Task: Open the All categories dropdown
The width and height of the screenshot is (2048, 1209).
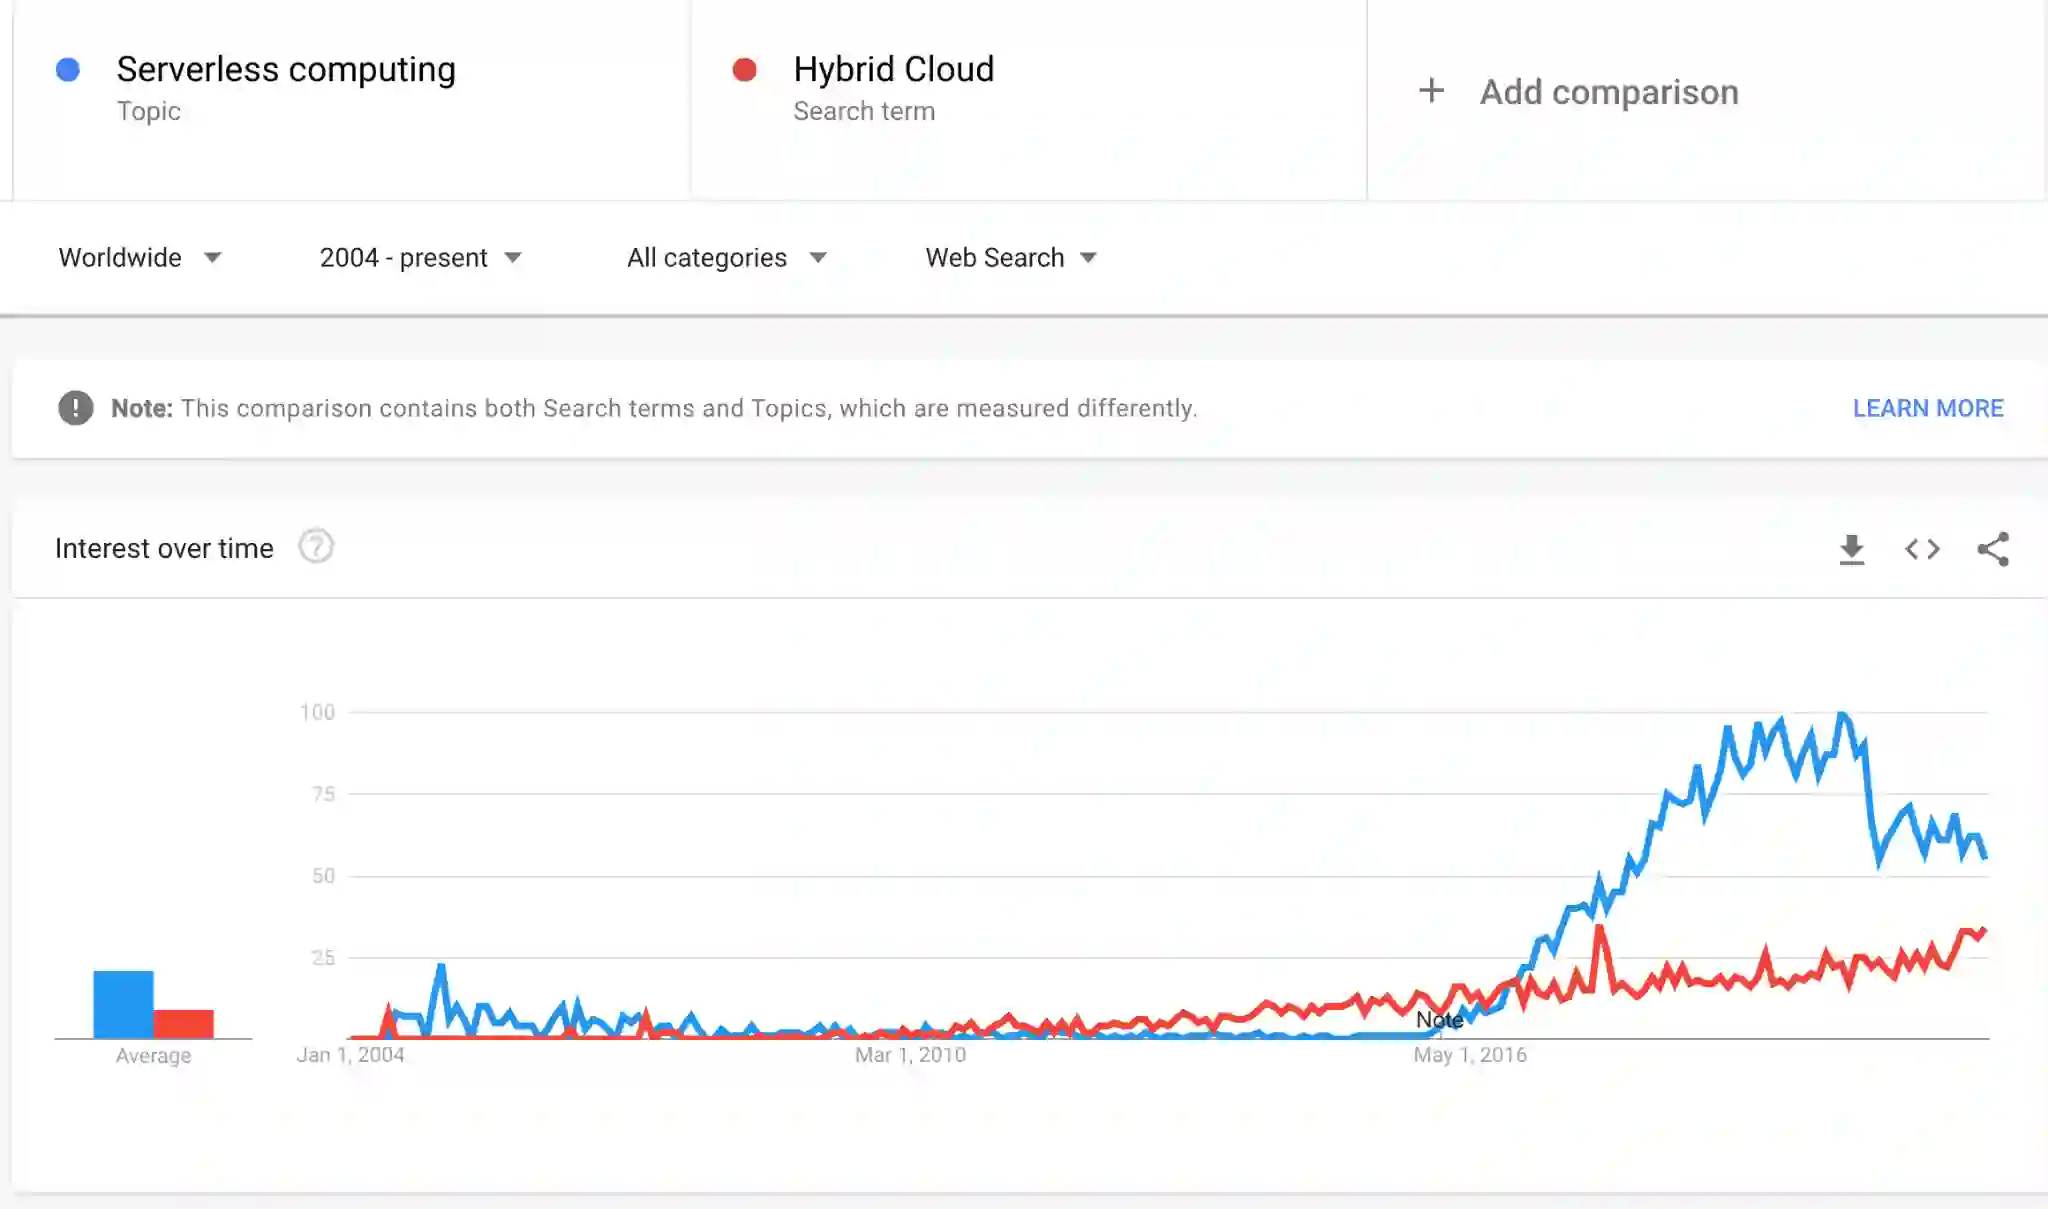Action: [x=726, y=258]
